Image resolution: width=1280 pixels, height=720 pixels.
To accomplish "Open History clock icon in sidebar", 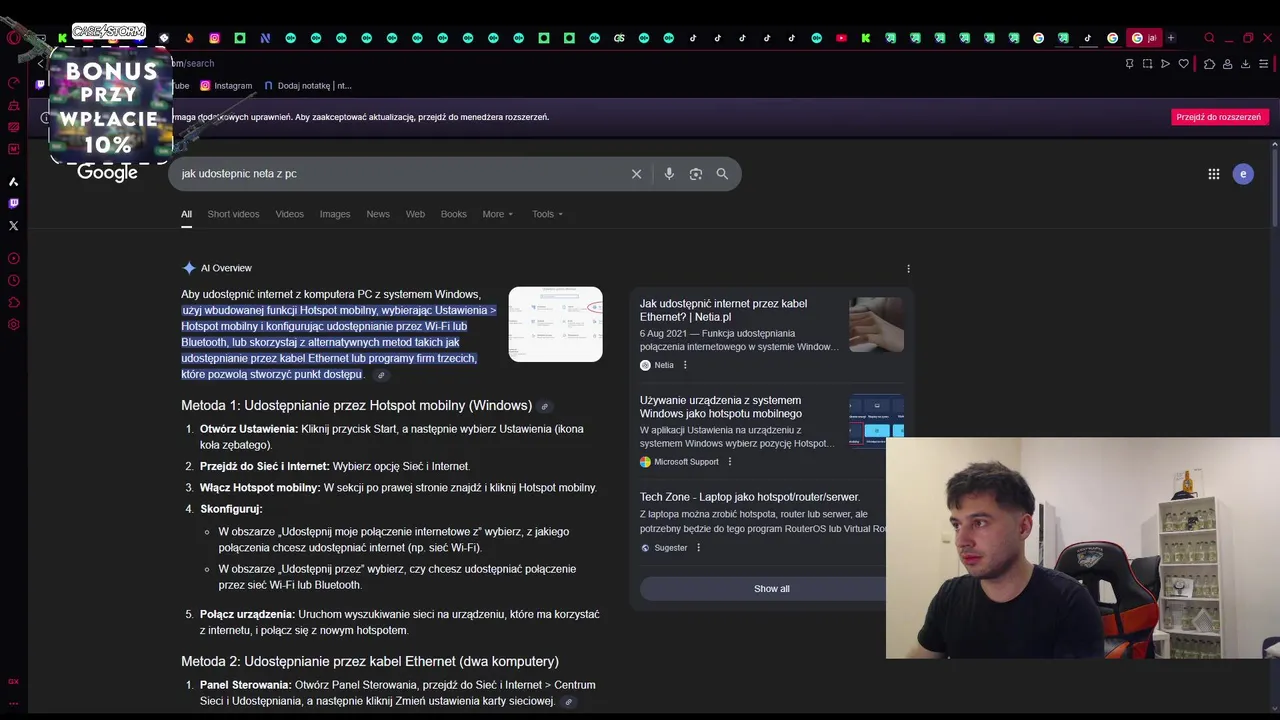I will coord(13,280).
